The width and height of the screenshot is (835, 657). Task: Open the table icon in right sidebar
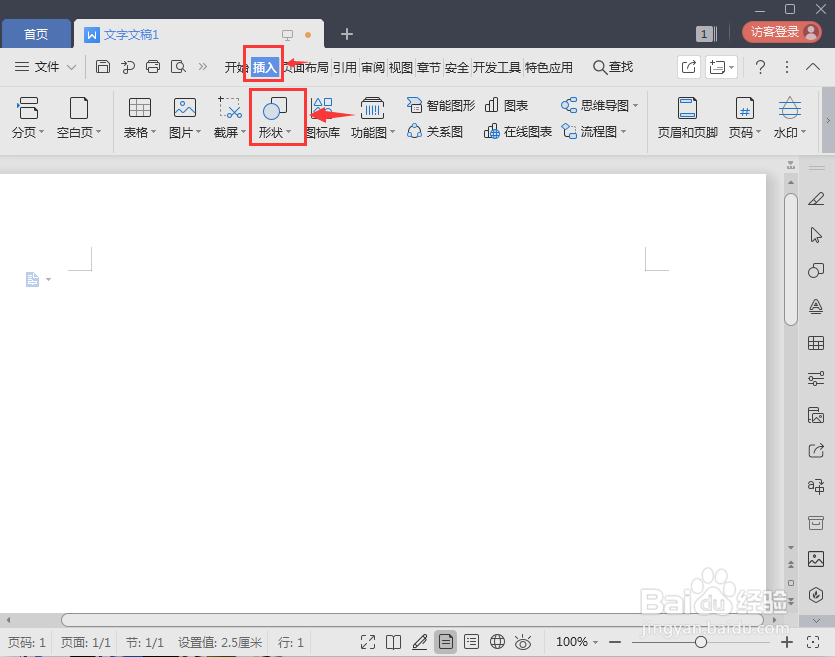click(816, 343)
